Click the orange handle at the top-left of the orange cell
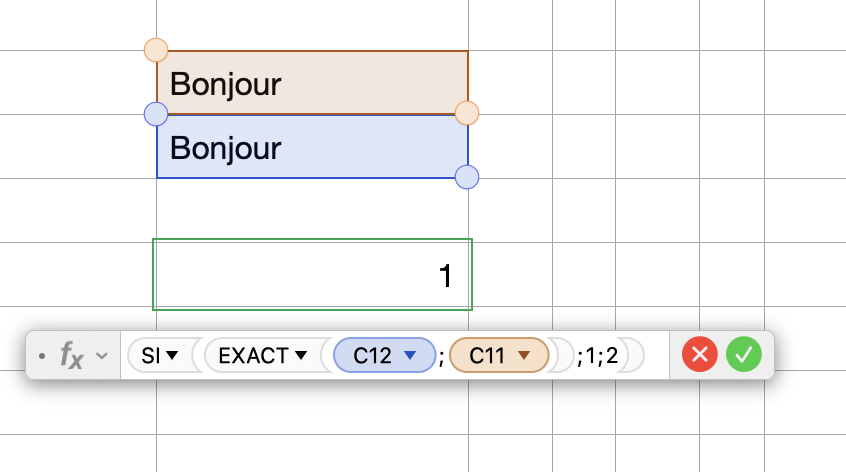Screen dimensions: 846x472 coord(156,50)
